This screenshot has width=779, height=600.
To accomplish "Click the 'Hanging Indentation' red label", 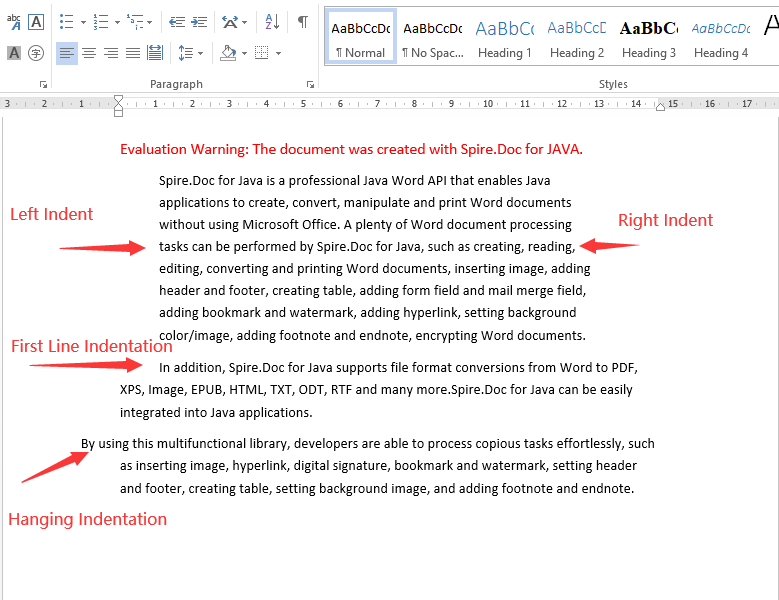I will 87,519.
